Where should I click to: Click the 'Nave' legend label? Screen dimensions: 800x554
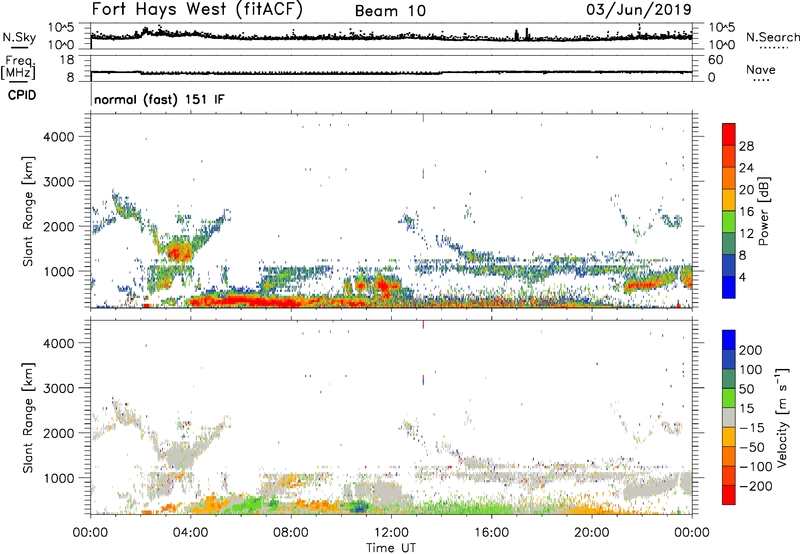coord(761,69)
